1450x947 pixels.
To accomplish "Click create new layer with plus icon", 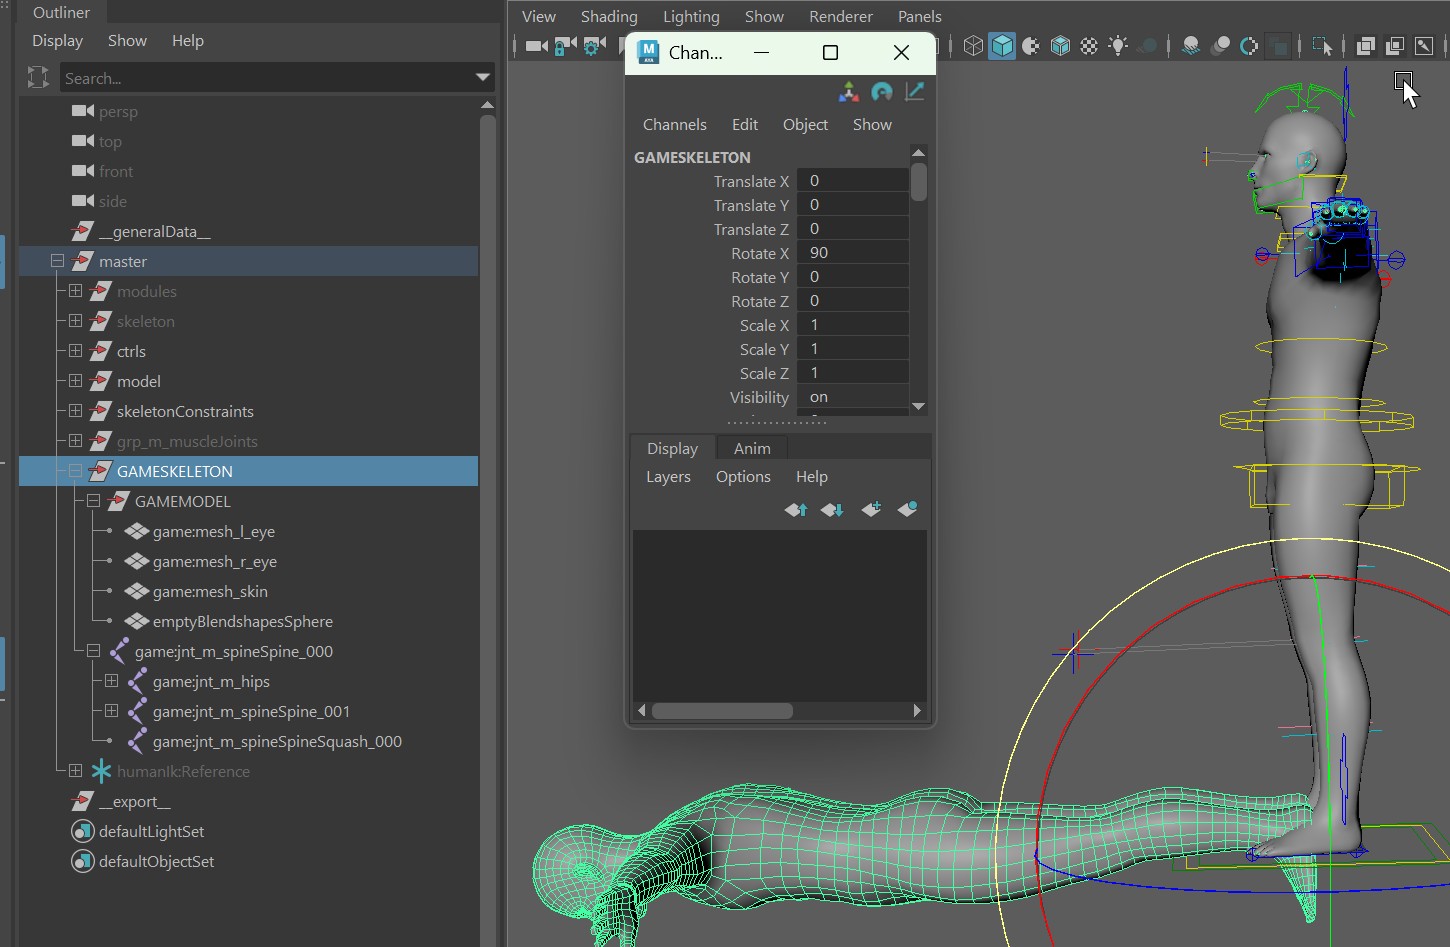I will click(871, 509).
